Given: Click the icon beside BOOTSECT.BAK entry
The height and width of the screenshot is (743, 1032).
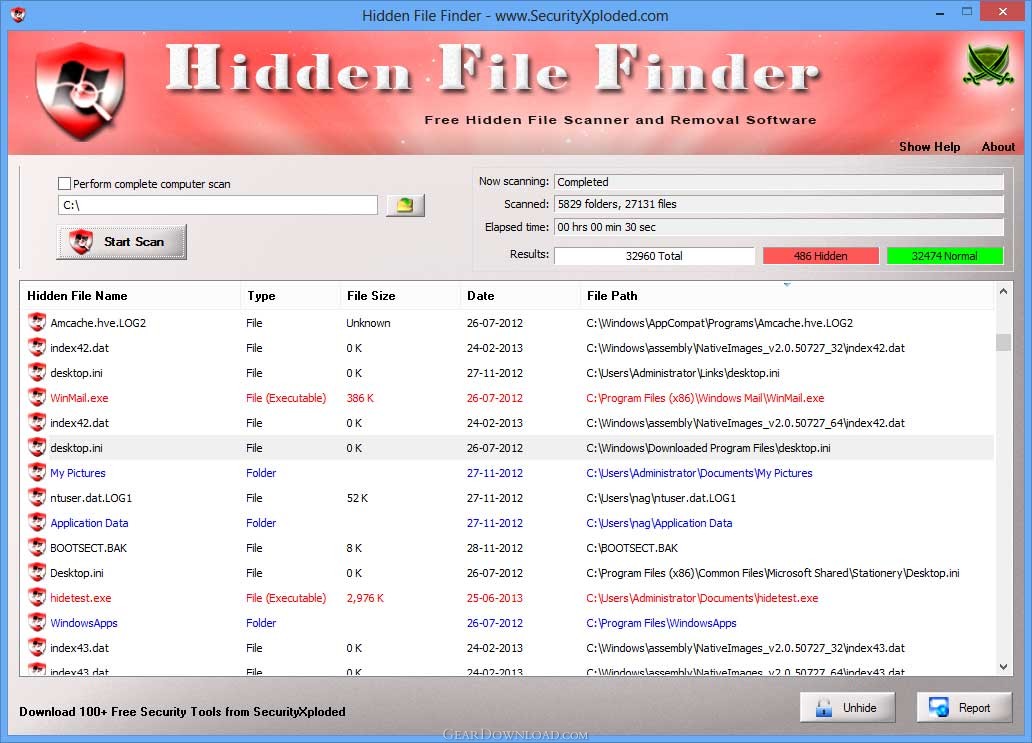Looking at the screenshot, I should 37,548.
